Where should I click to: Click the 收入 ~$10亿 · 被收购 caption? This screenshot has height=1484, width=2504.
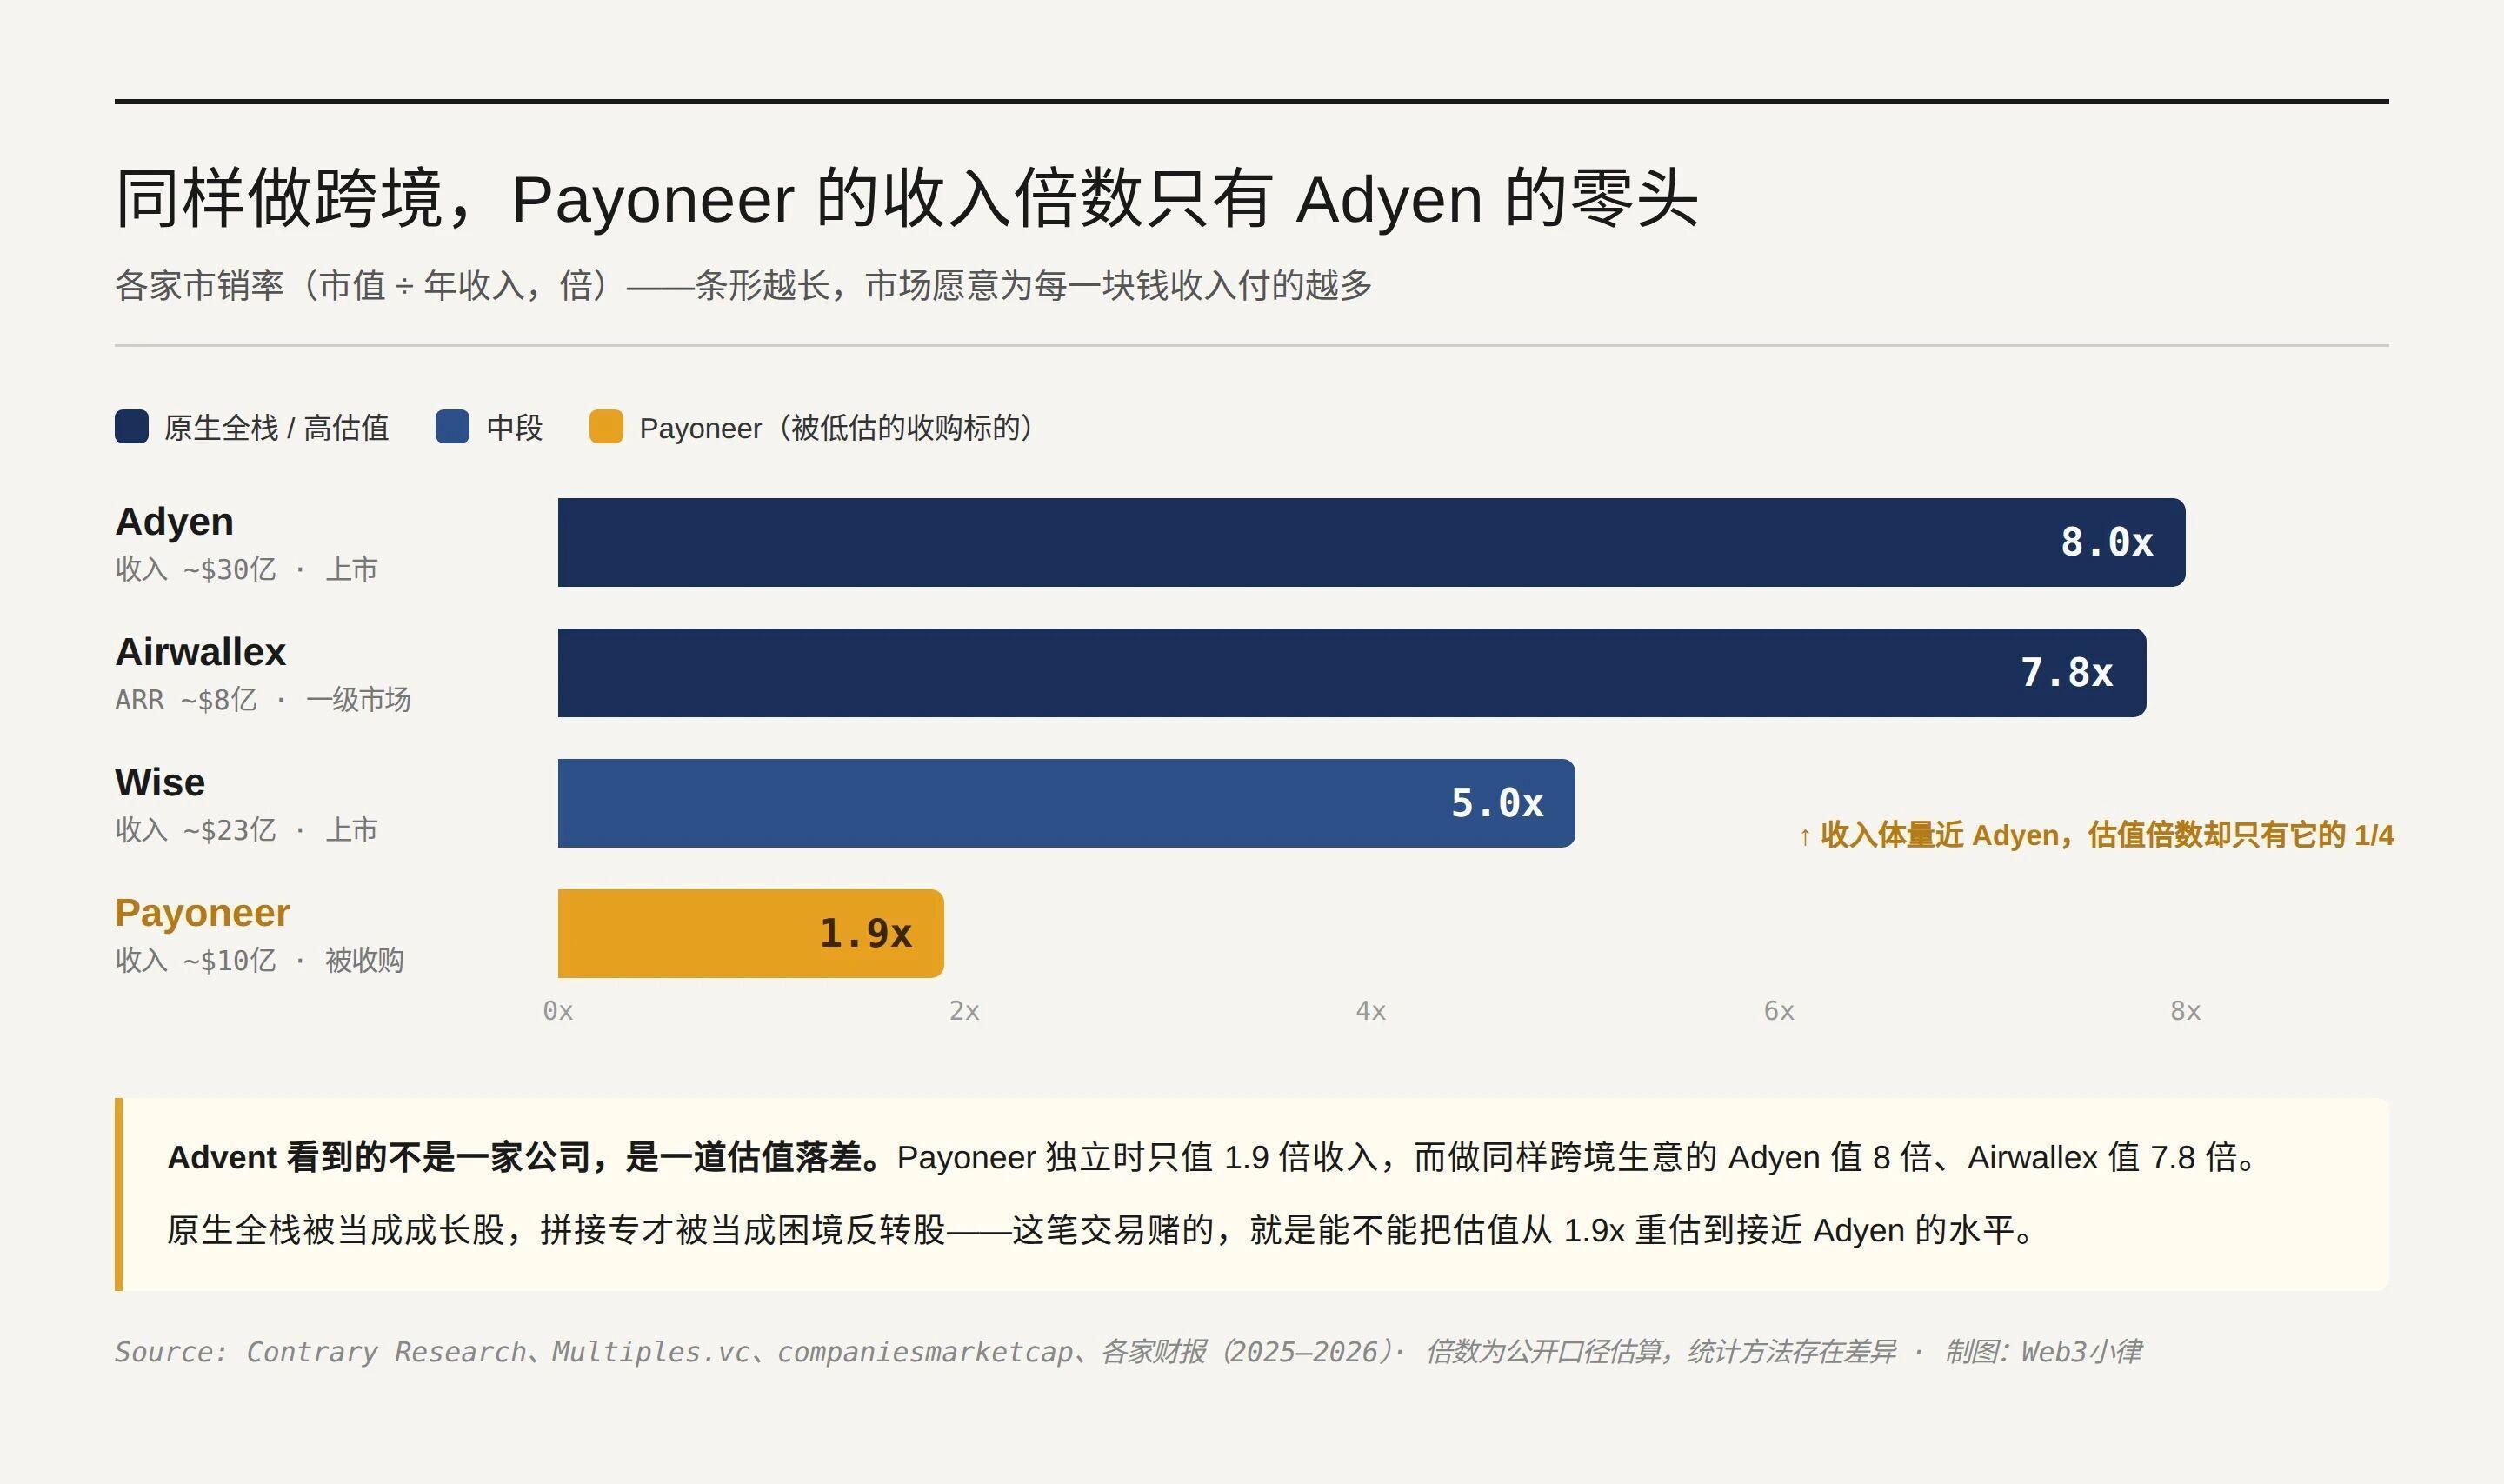tap(259, 960)
